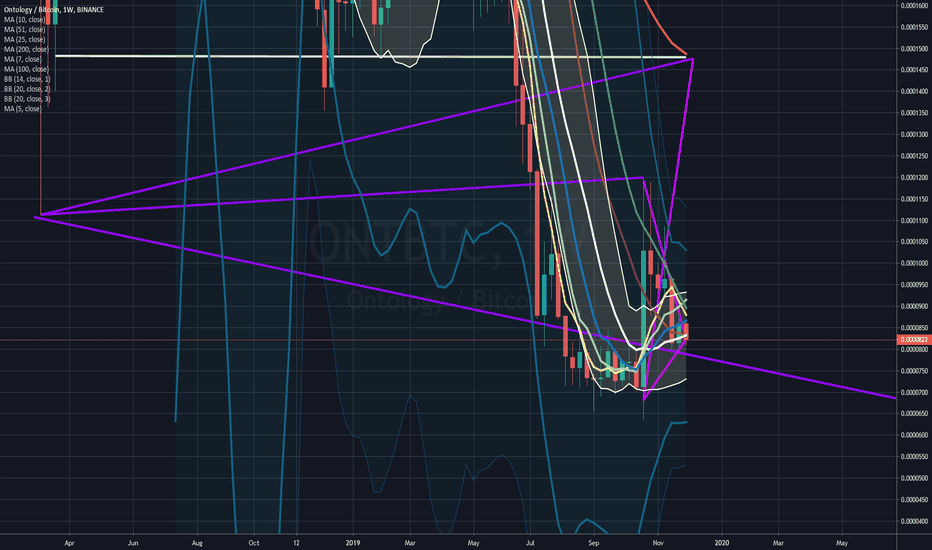Click the 0.0001000 price axis label
The width and height of the screenshot is (932, 550).
[914, 263]
